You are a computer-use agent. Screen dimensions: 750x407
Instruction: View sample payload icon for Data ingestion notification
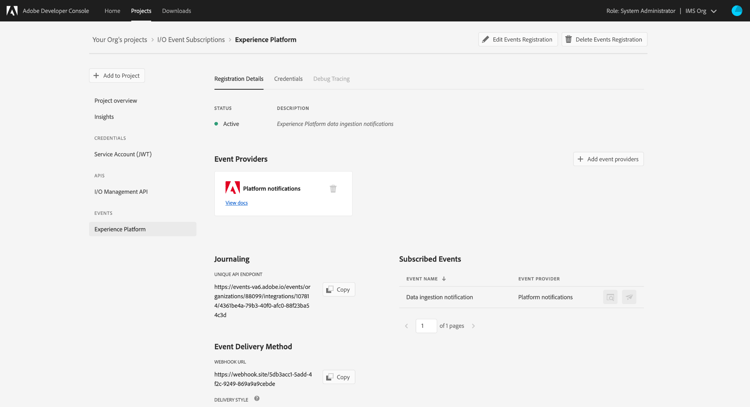click(610, 297)
